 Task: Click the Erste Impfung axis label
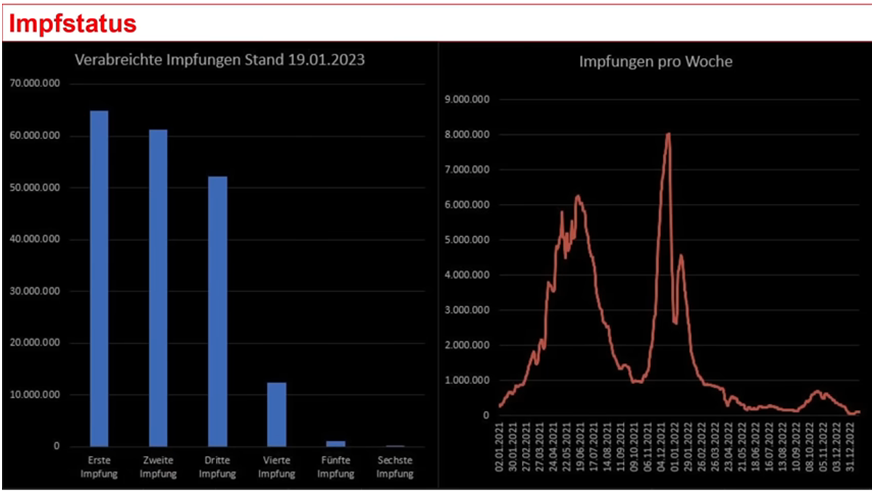[x=99, y=465]
